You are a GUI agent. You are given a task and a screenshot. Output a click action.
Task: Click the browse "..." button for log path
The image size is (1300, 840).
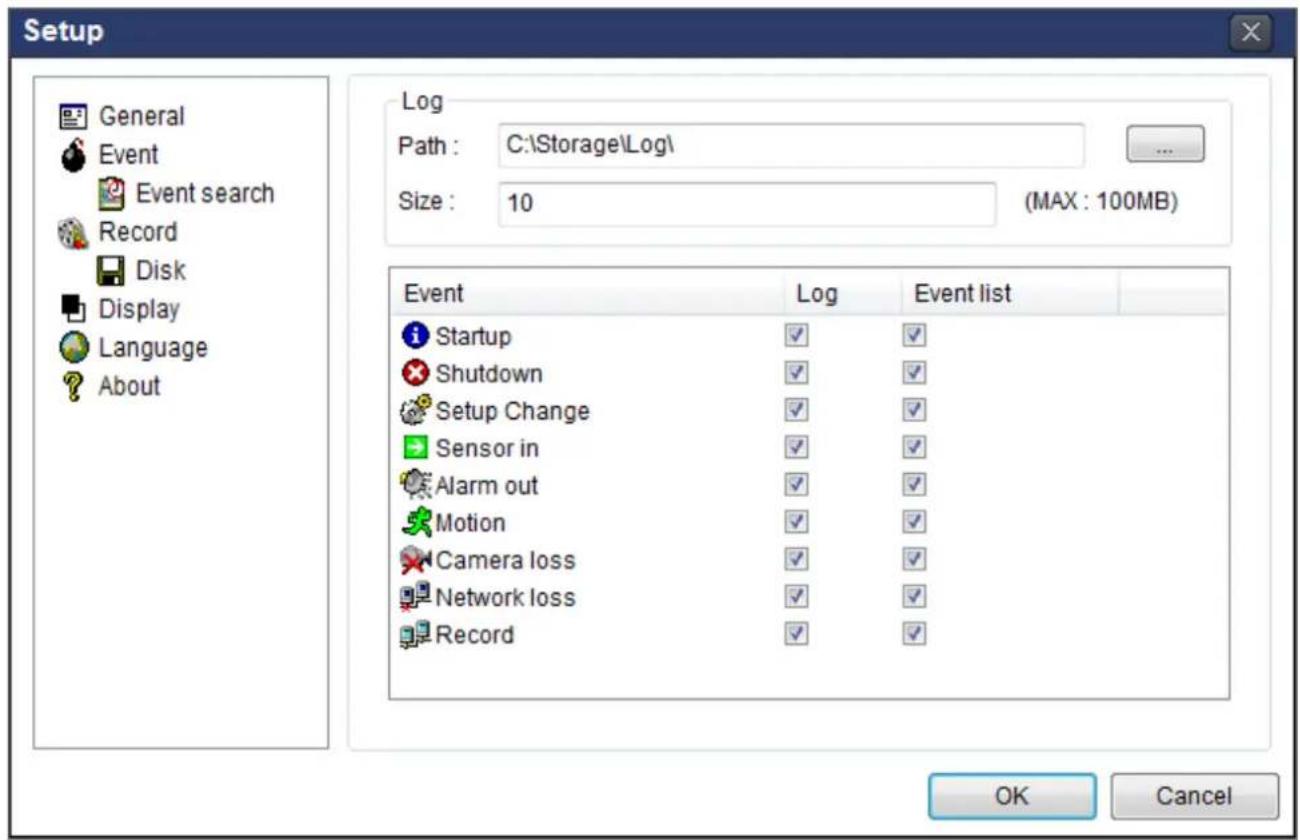pyautogui.click(x=1165, y=145)
